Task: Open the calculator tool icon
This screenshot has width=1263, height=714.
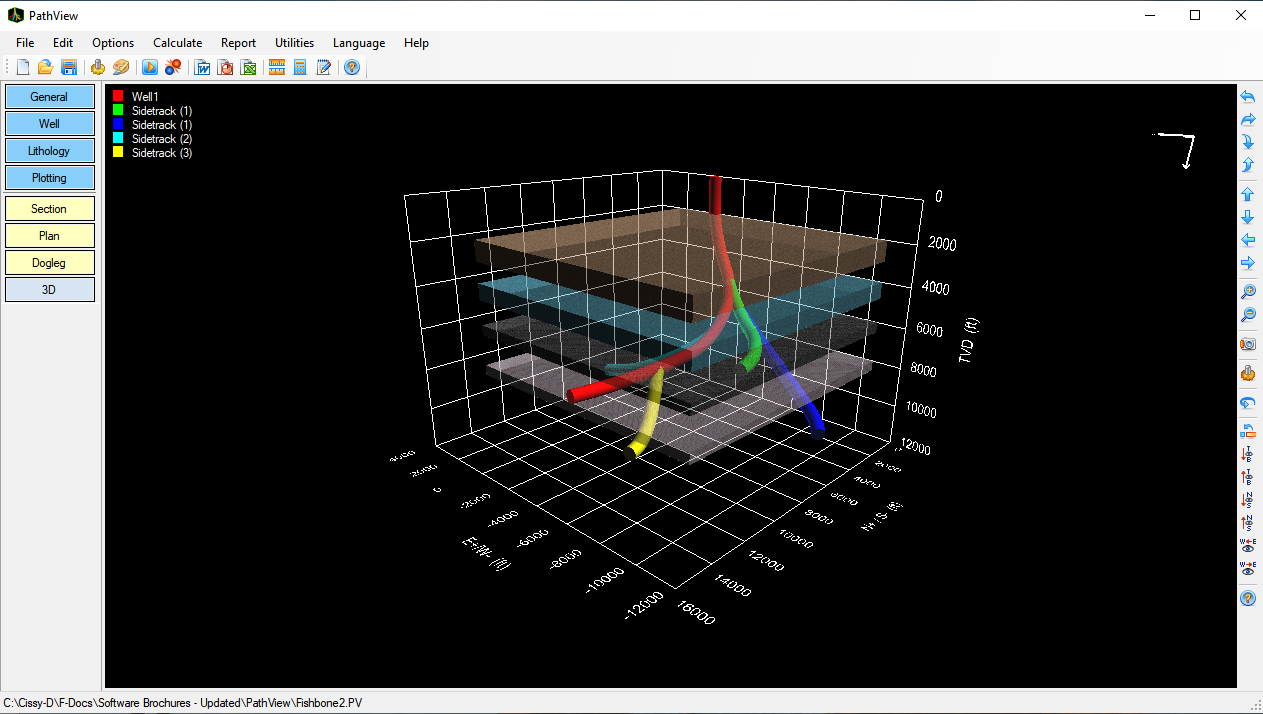Action: (x=300, y=67)
